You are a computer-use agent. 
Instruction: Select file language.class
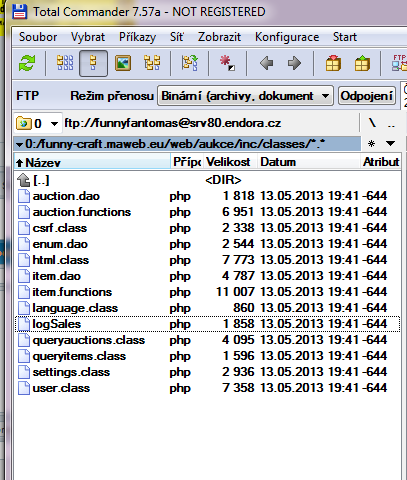point(207,308)
